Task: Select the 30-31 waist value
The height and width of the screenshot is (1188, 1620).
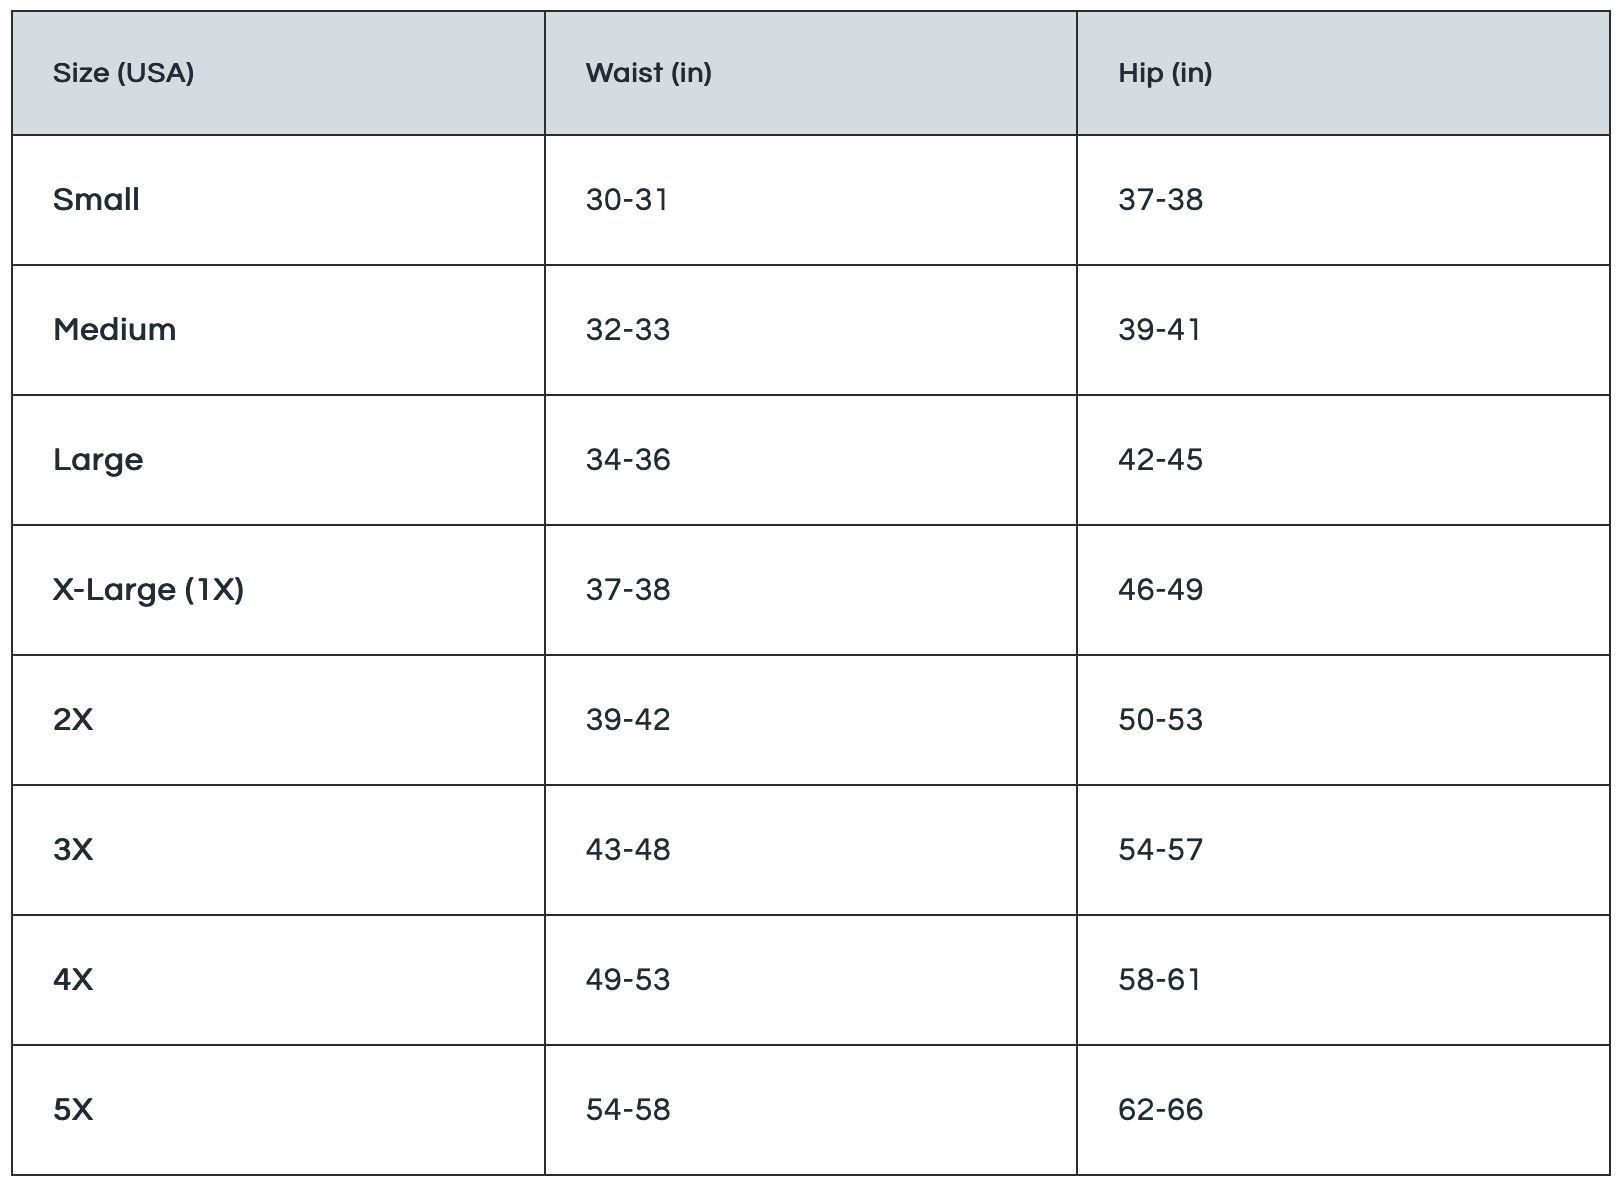Action: point(627,200)
